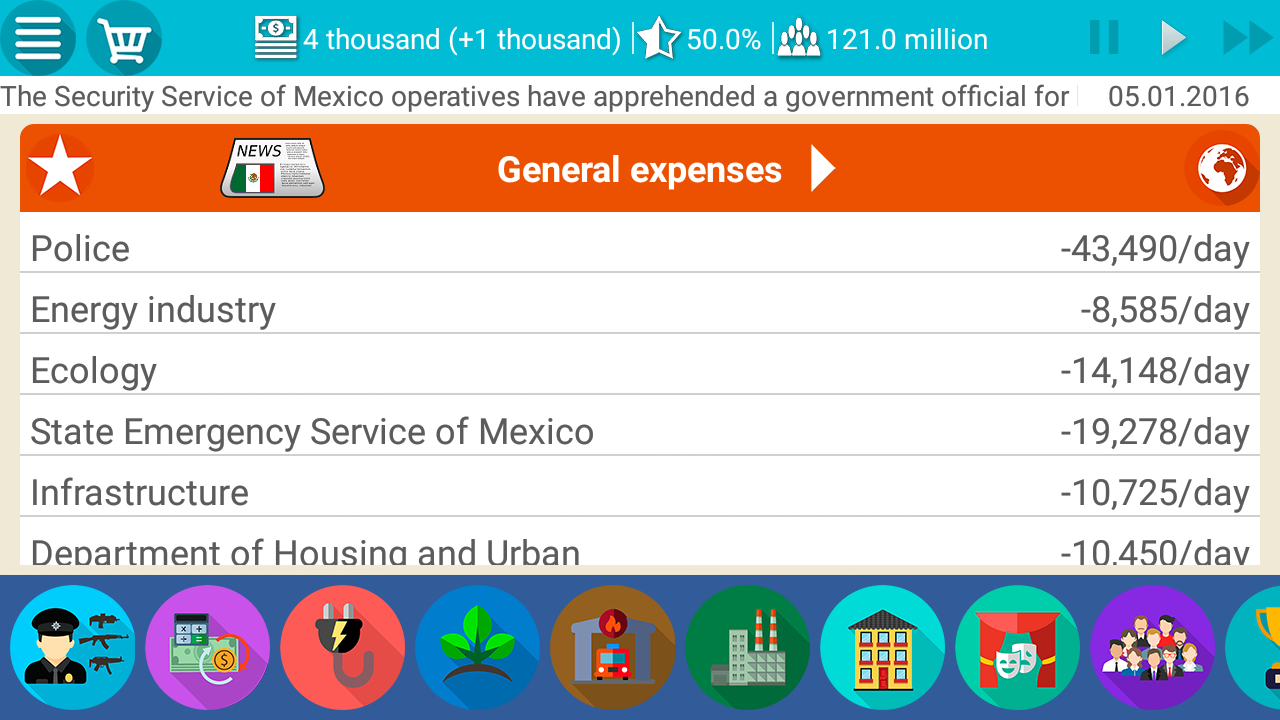Open the group of people icon

click(1152, 647)
